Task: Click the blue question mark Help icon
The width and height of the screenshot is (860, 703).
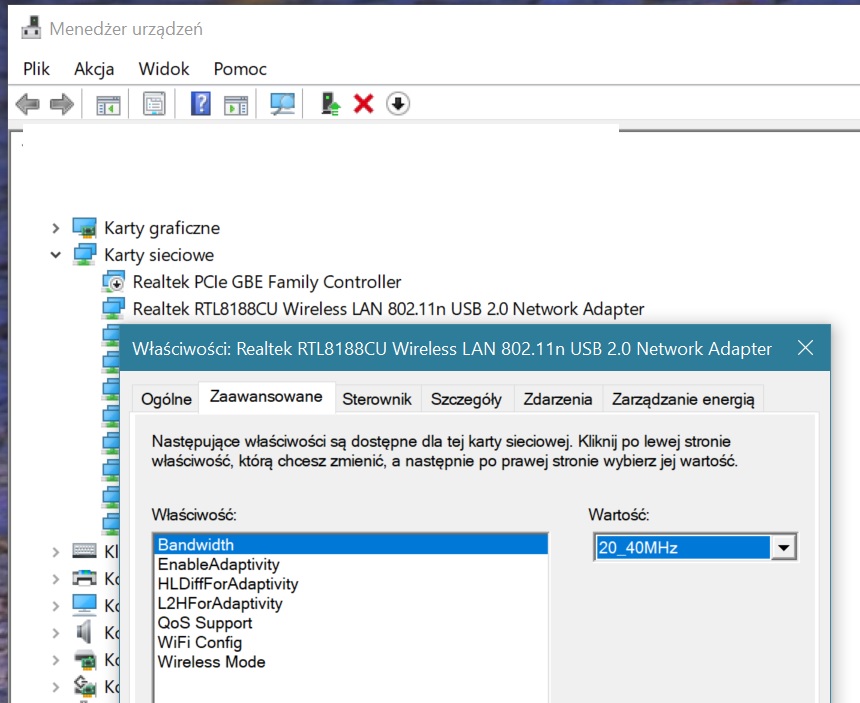Action: click(201, 104)
